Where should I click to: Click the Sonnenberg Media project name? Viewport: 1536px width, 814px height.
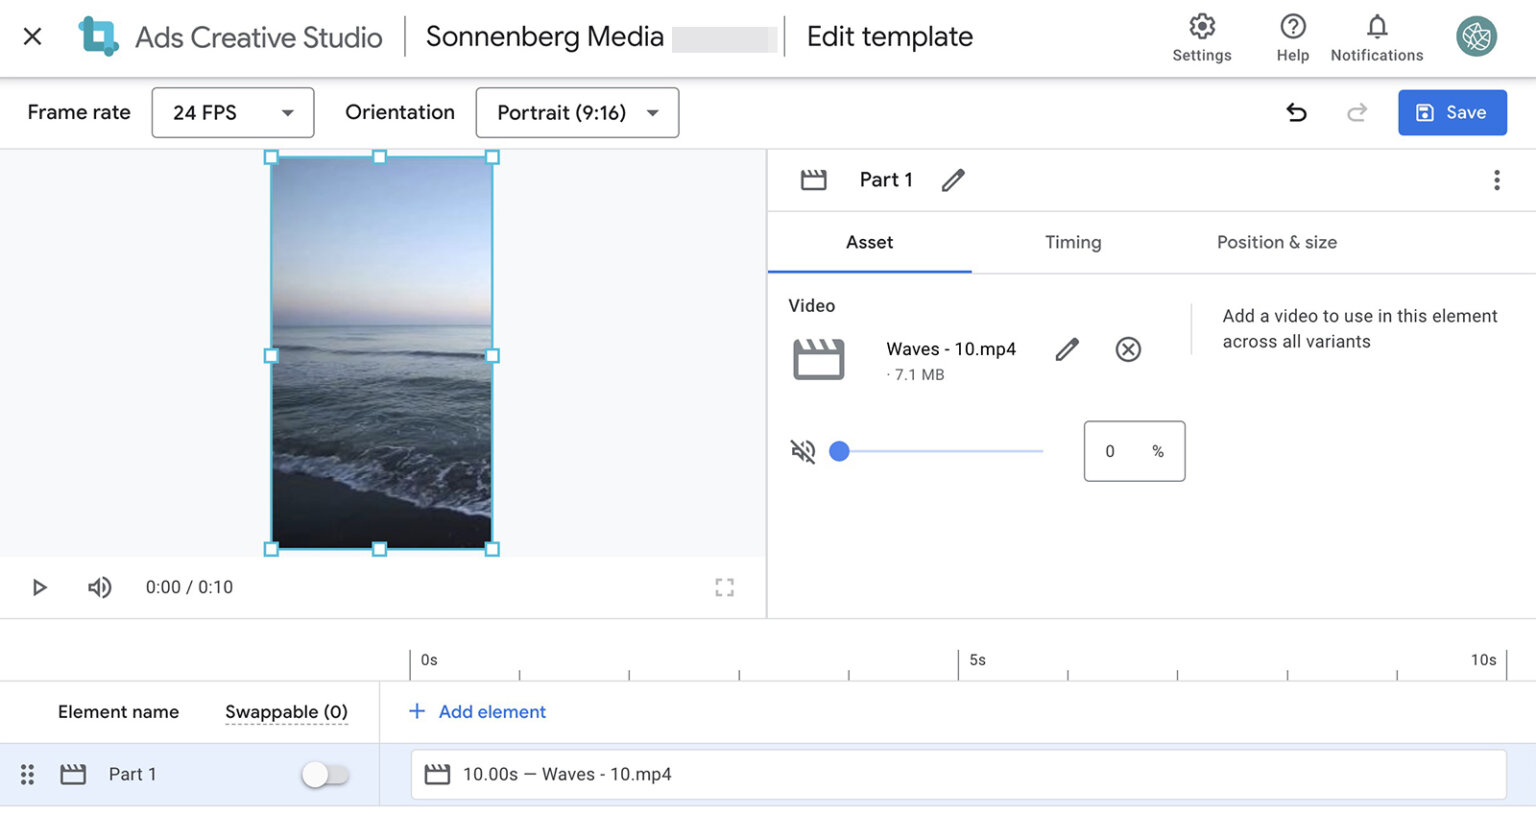pyautogui.click(x=545, y=37)
